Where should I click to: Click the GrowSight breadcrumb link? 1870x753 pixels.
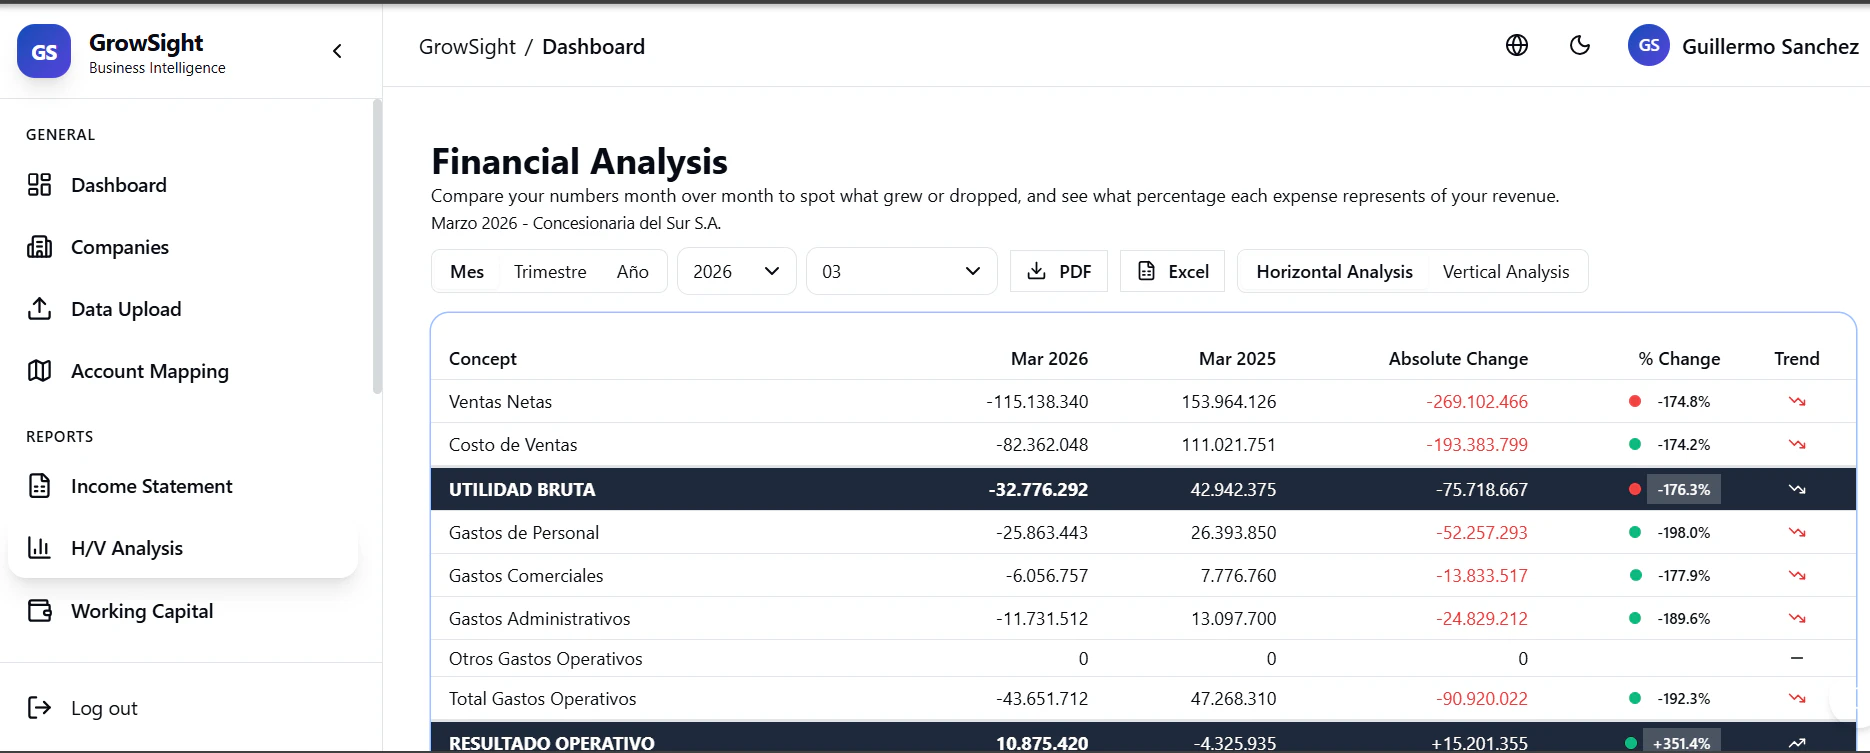(x=467, y=47)
